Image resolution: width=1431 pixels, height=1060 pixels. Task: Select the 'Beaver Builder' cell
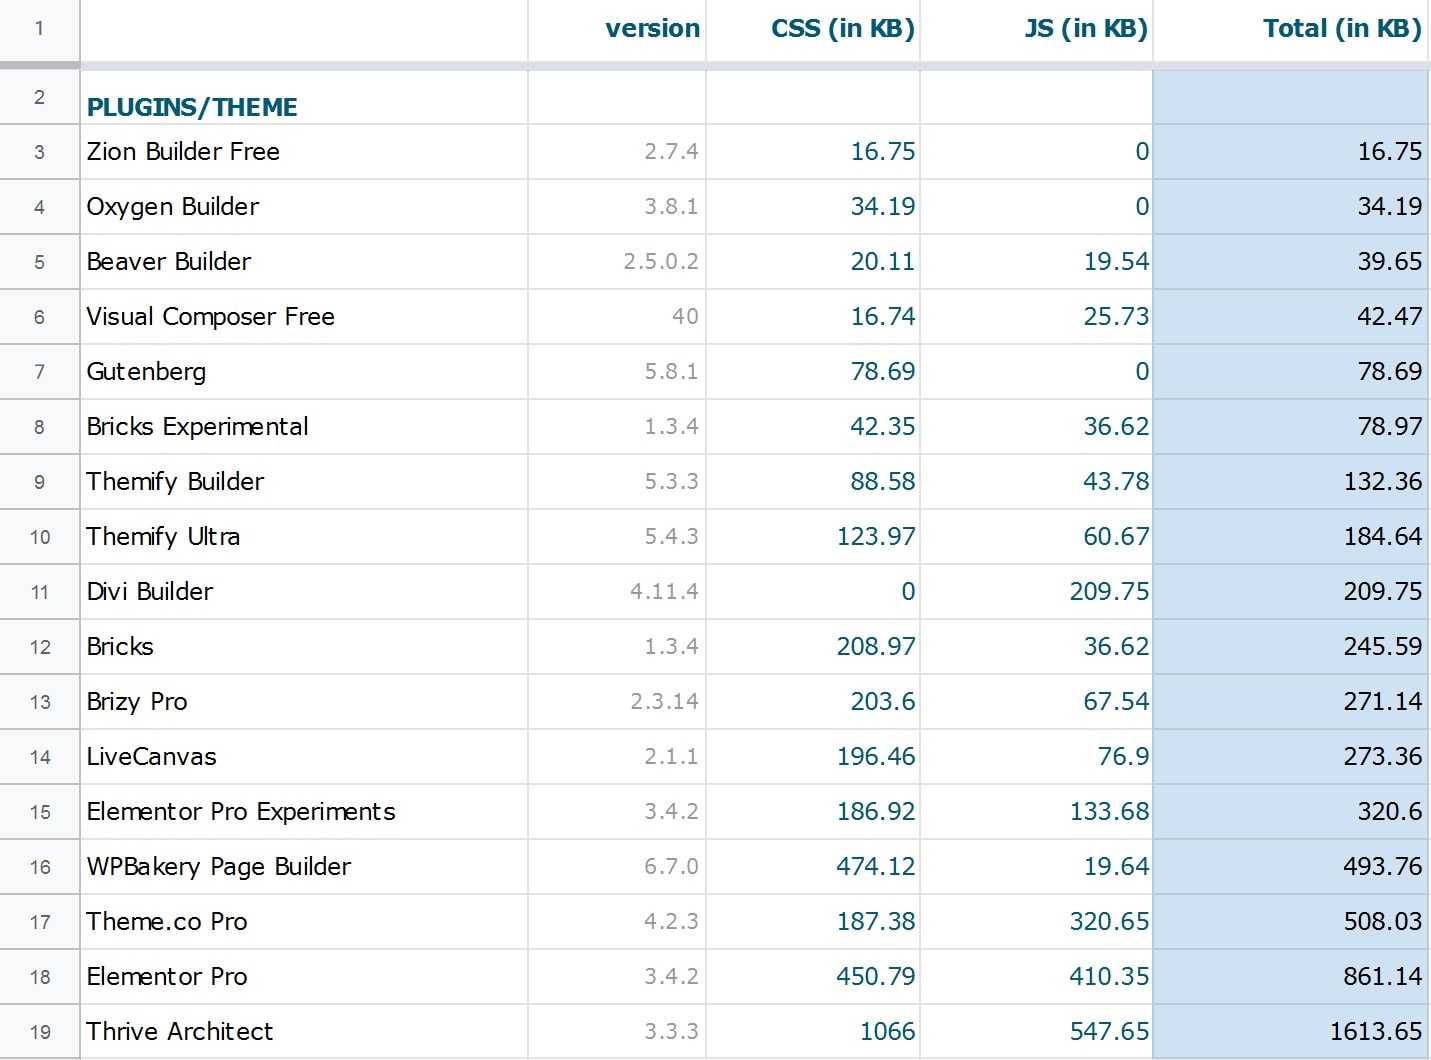click(304, 262)
